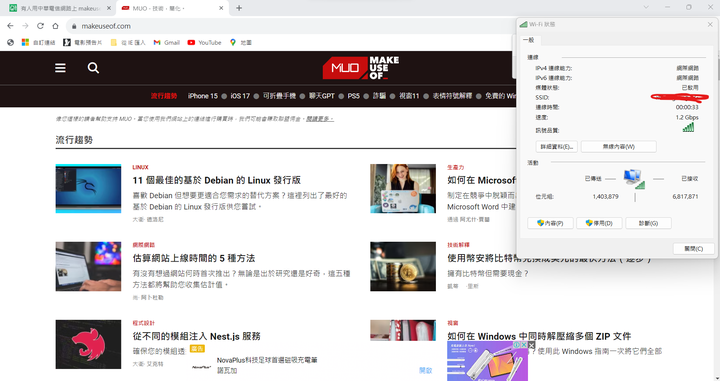Close the tablet banner ad
720x381 pixels.
(531, 345)
